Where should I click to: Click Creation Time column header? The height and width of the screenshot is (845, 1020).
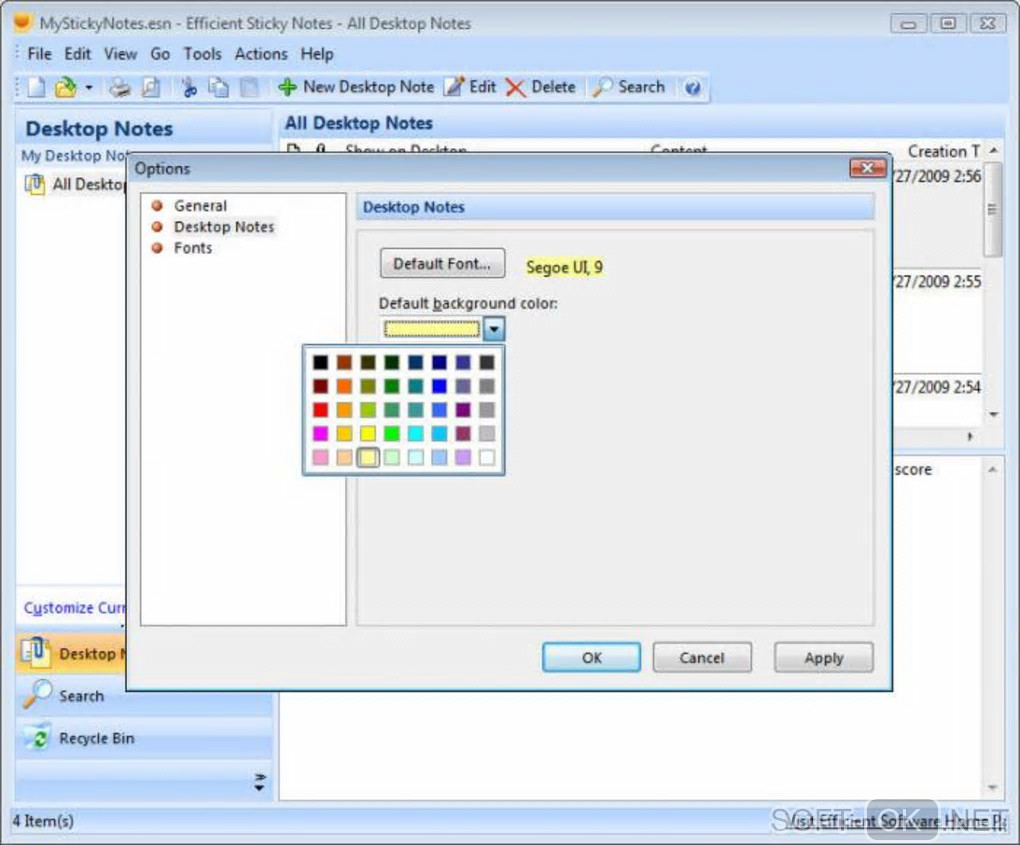coord(943,151)
